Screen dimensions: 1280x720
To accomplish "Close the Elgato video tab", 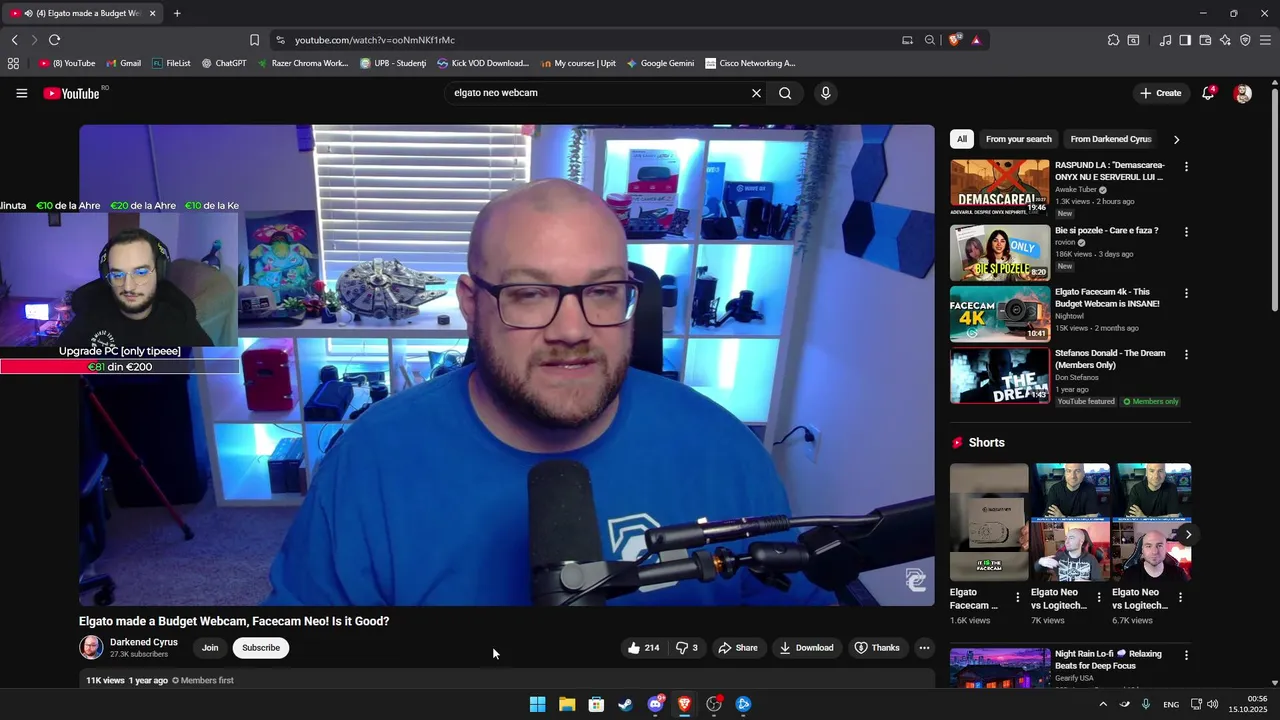I will click(x=152, y=13).
